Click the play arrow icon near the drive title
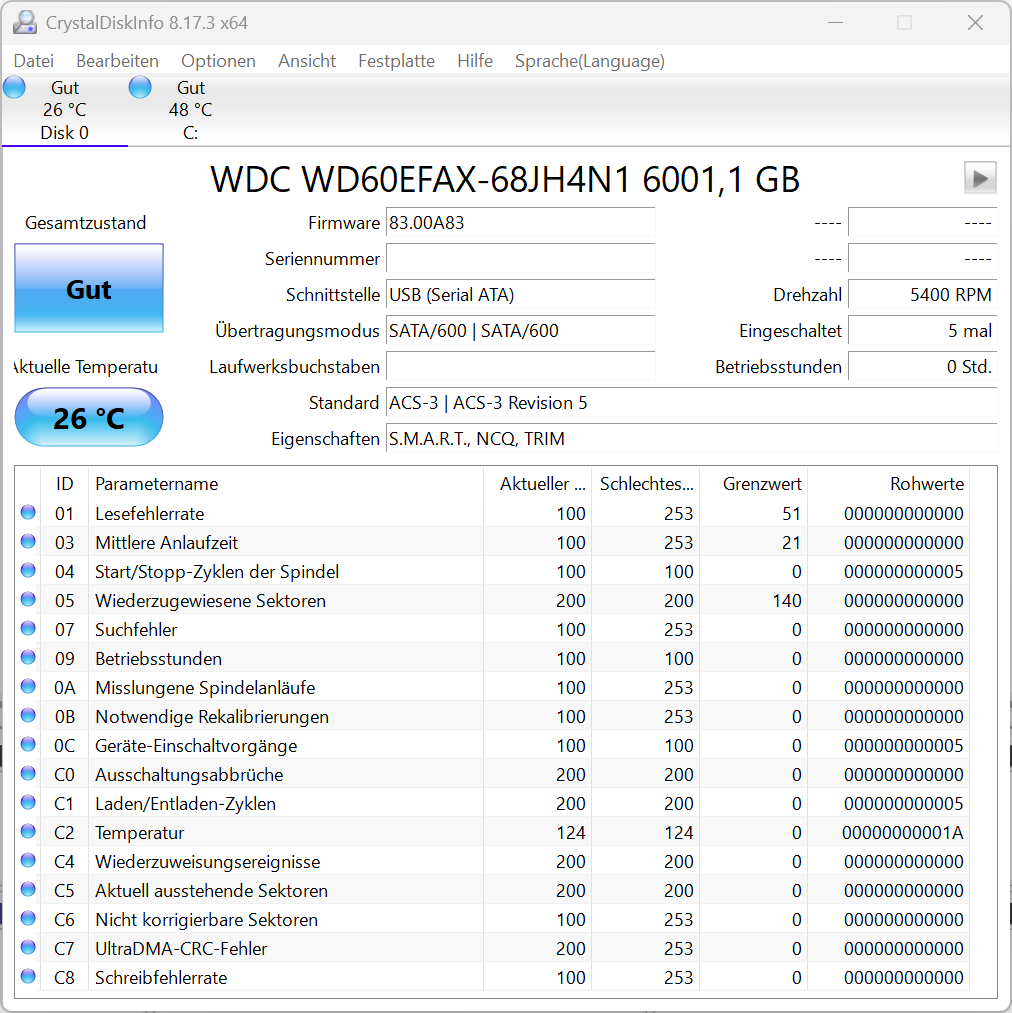The image size is (1012, 1013). (x=980, y=177)
